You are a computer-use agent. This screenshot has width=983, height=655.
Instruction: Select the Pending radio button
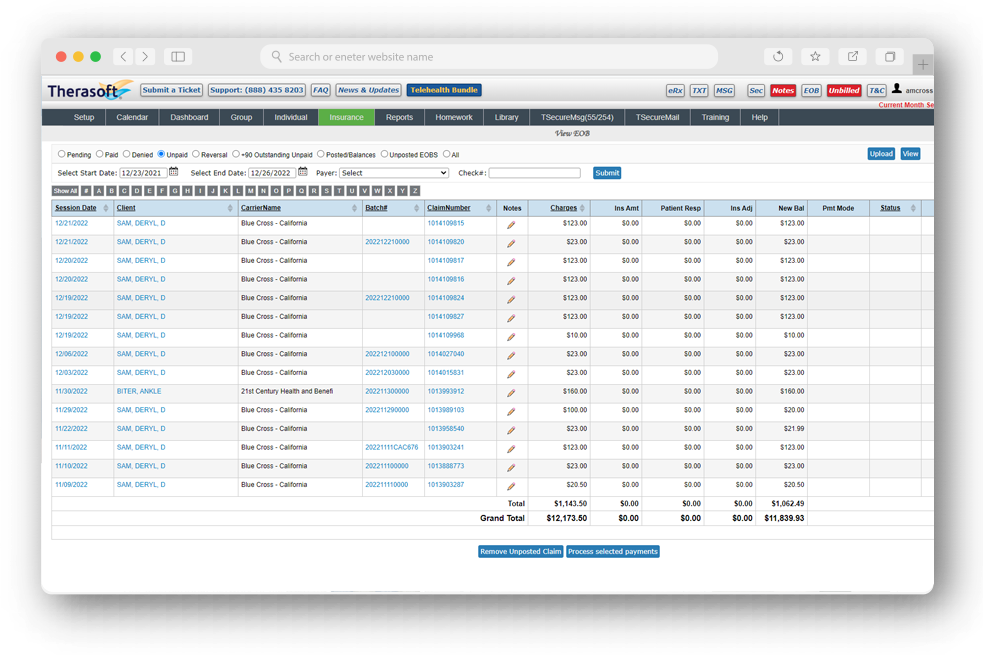click(x=61, y=154)
